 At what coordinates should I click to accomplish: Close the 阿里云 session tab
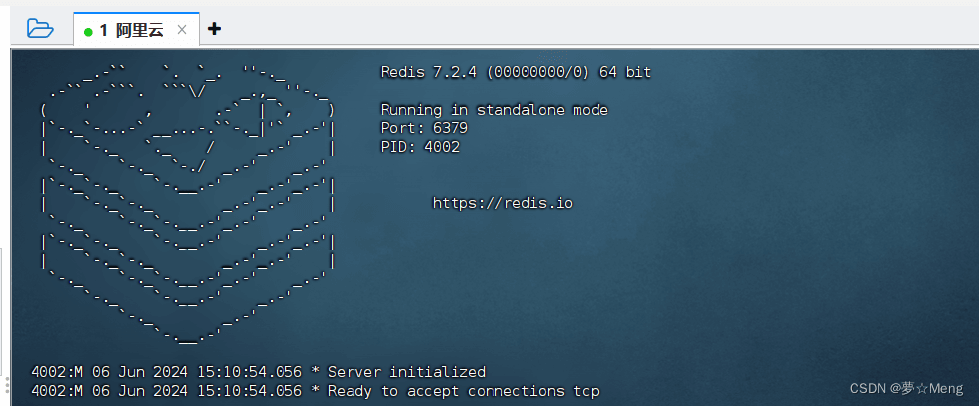(x=182, y=29)
